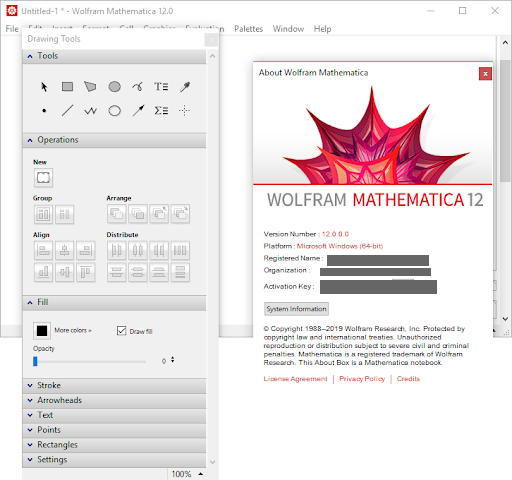Select the point tool
The height and width of the screenshot is (480, 512).
[44, 111]
